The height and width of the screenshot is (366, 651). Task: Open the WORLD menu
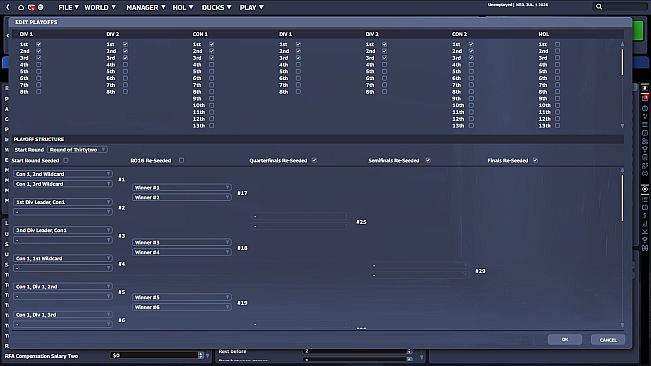click(x=100, y=7)
